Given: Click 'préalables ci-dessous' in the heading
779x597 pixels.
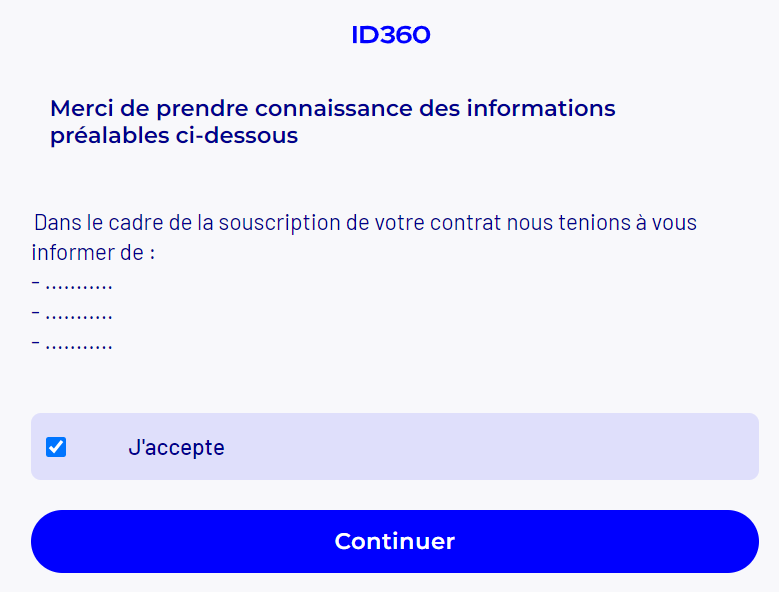Looking at the screenshot, I should click(x=174, y=136).
